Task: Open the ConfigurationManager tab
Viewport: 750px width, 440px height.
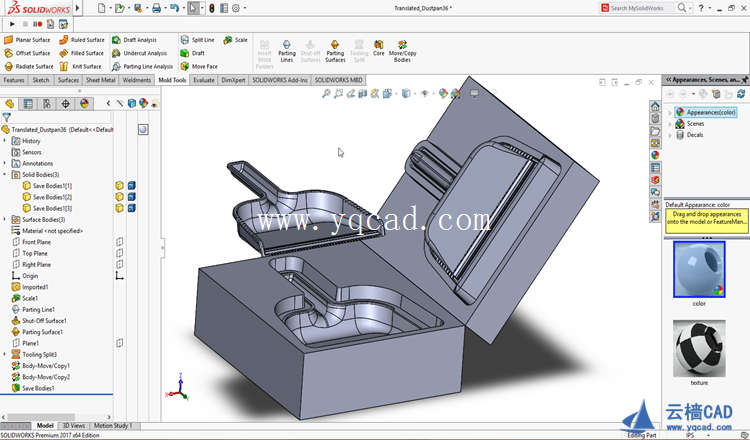Action: tap(47, 104)
